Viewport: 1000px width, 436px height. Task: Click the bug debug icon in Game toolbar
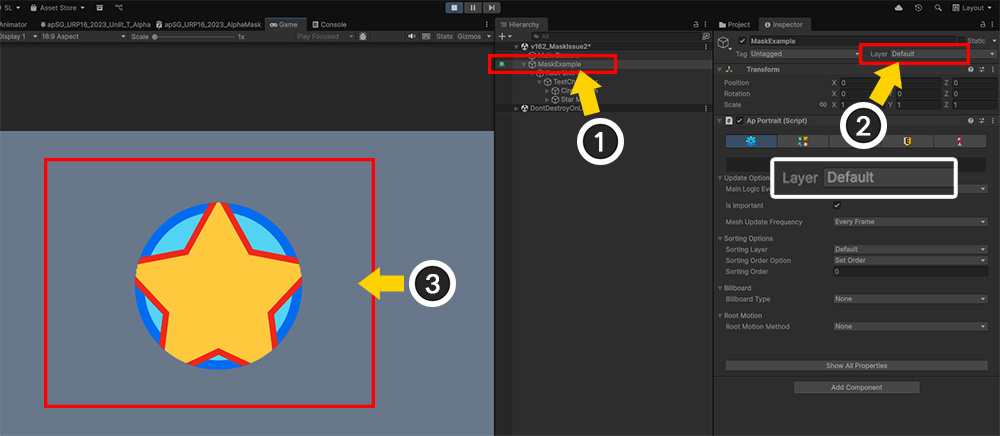[362, 36]
